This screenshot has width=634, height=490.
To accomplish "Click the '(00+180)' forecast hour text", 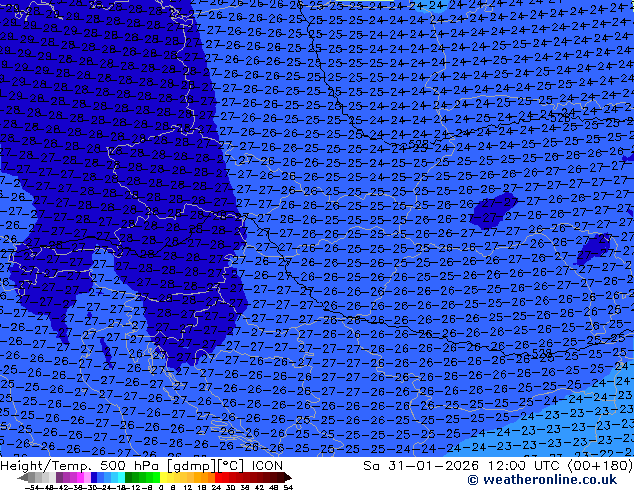I will pos(600,466).
